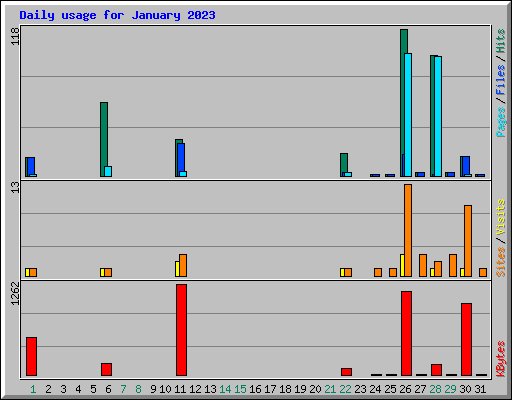This screenshot has height=400, width=512.
Task: Click the green day label '21'
Action: click(x=330, y=389)
